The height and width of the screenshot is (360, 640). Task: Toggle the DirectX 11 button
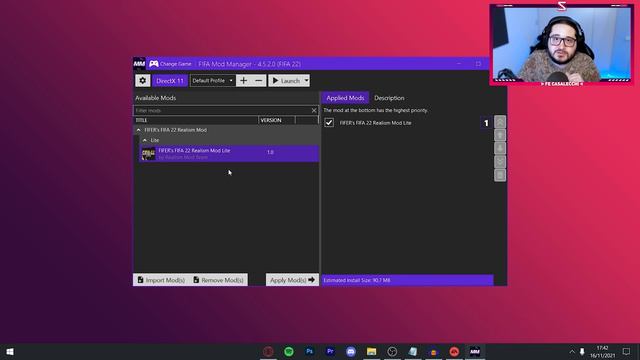[170, 81]
